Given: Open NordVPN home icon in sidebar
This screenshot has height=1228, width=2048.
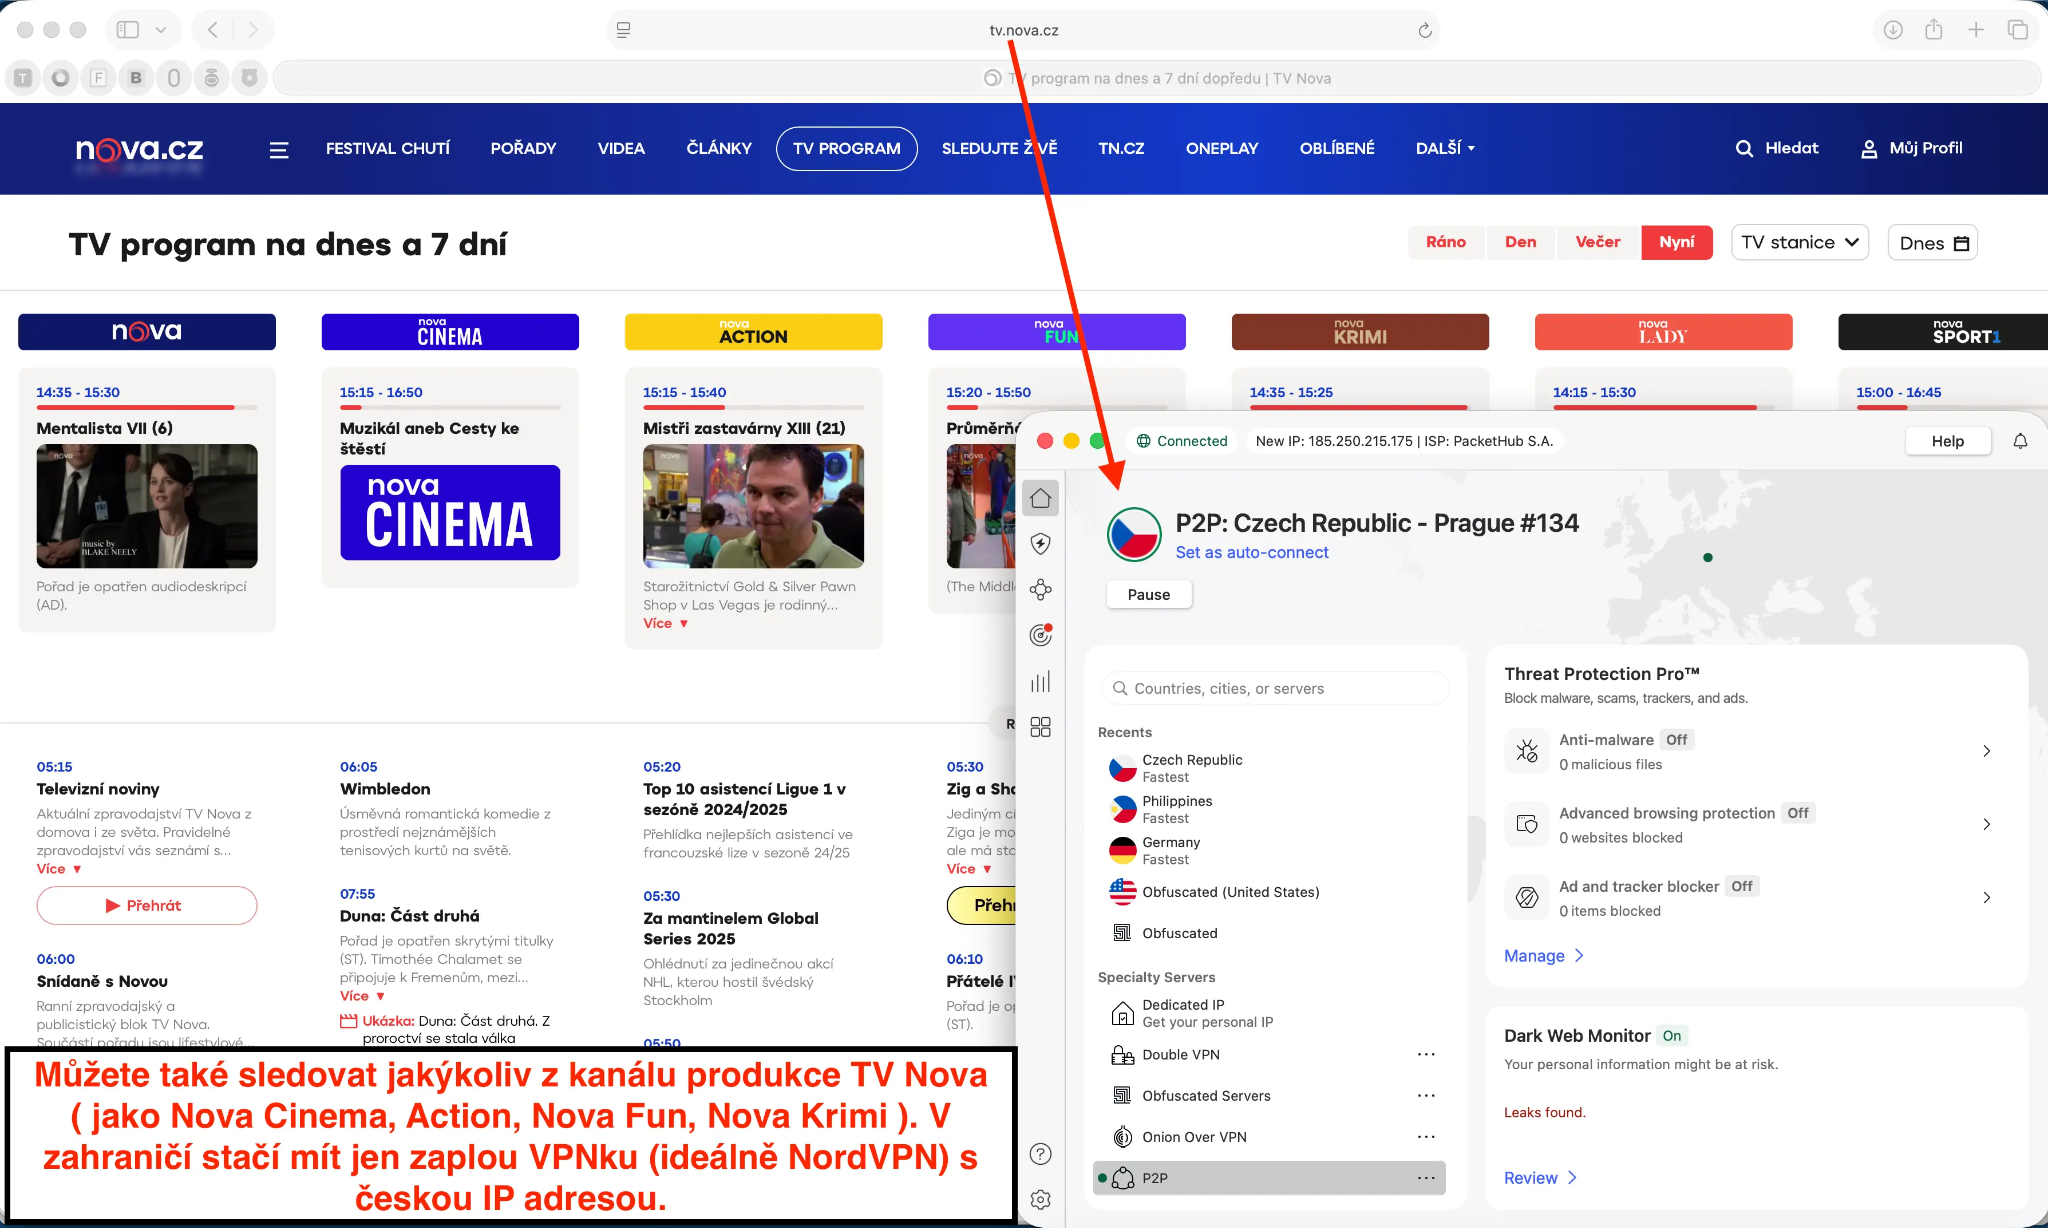Looking at the screenshot, I should point(1040,498).
